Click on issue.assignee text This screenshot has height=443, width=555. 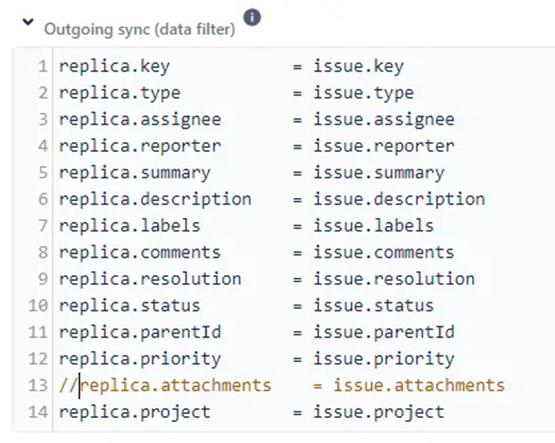(384, 120)
